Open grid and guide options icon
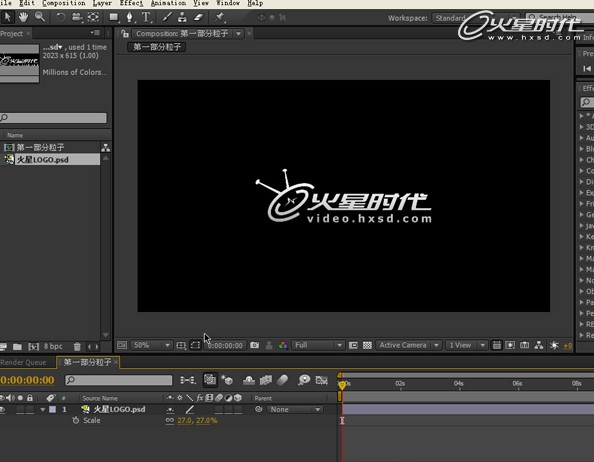Image resolution: width=594 pixels, height=462 pixels. (x=181, y=345)
